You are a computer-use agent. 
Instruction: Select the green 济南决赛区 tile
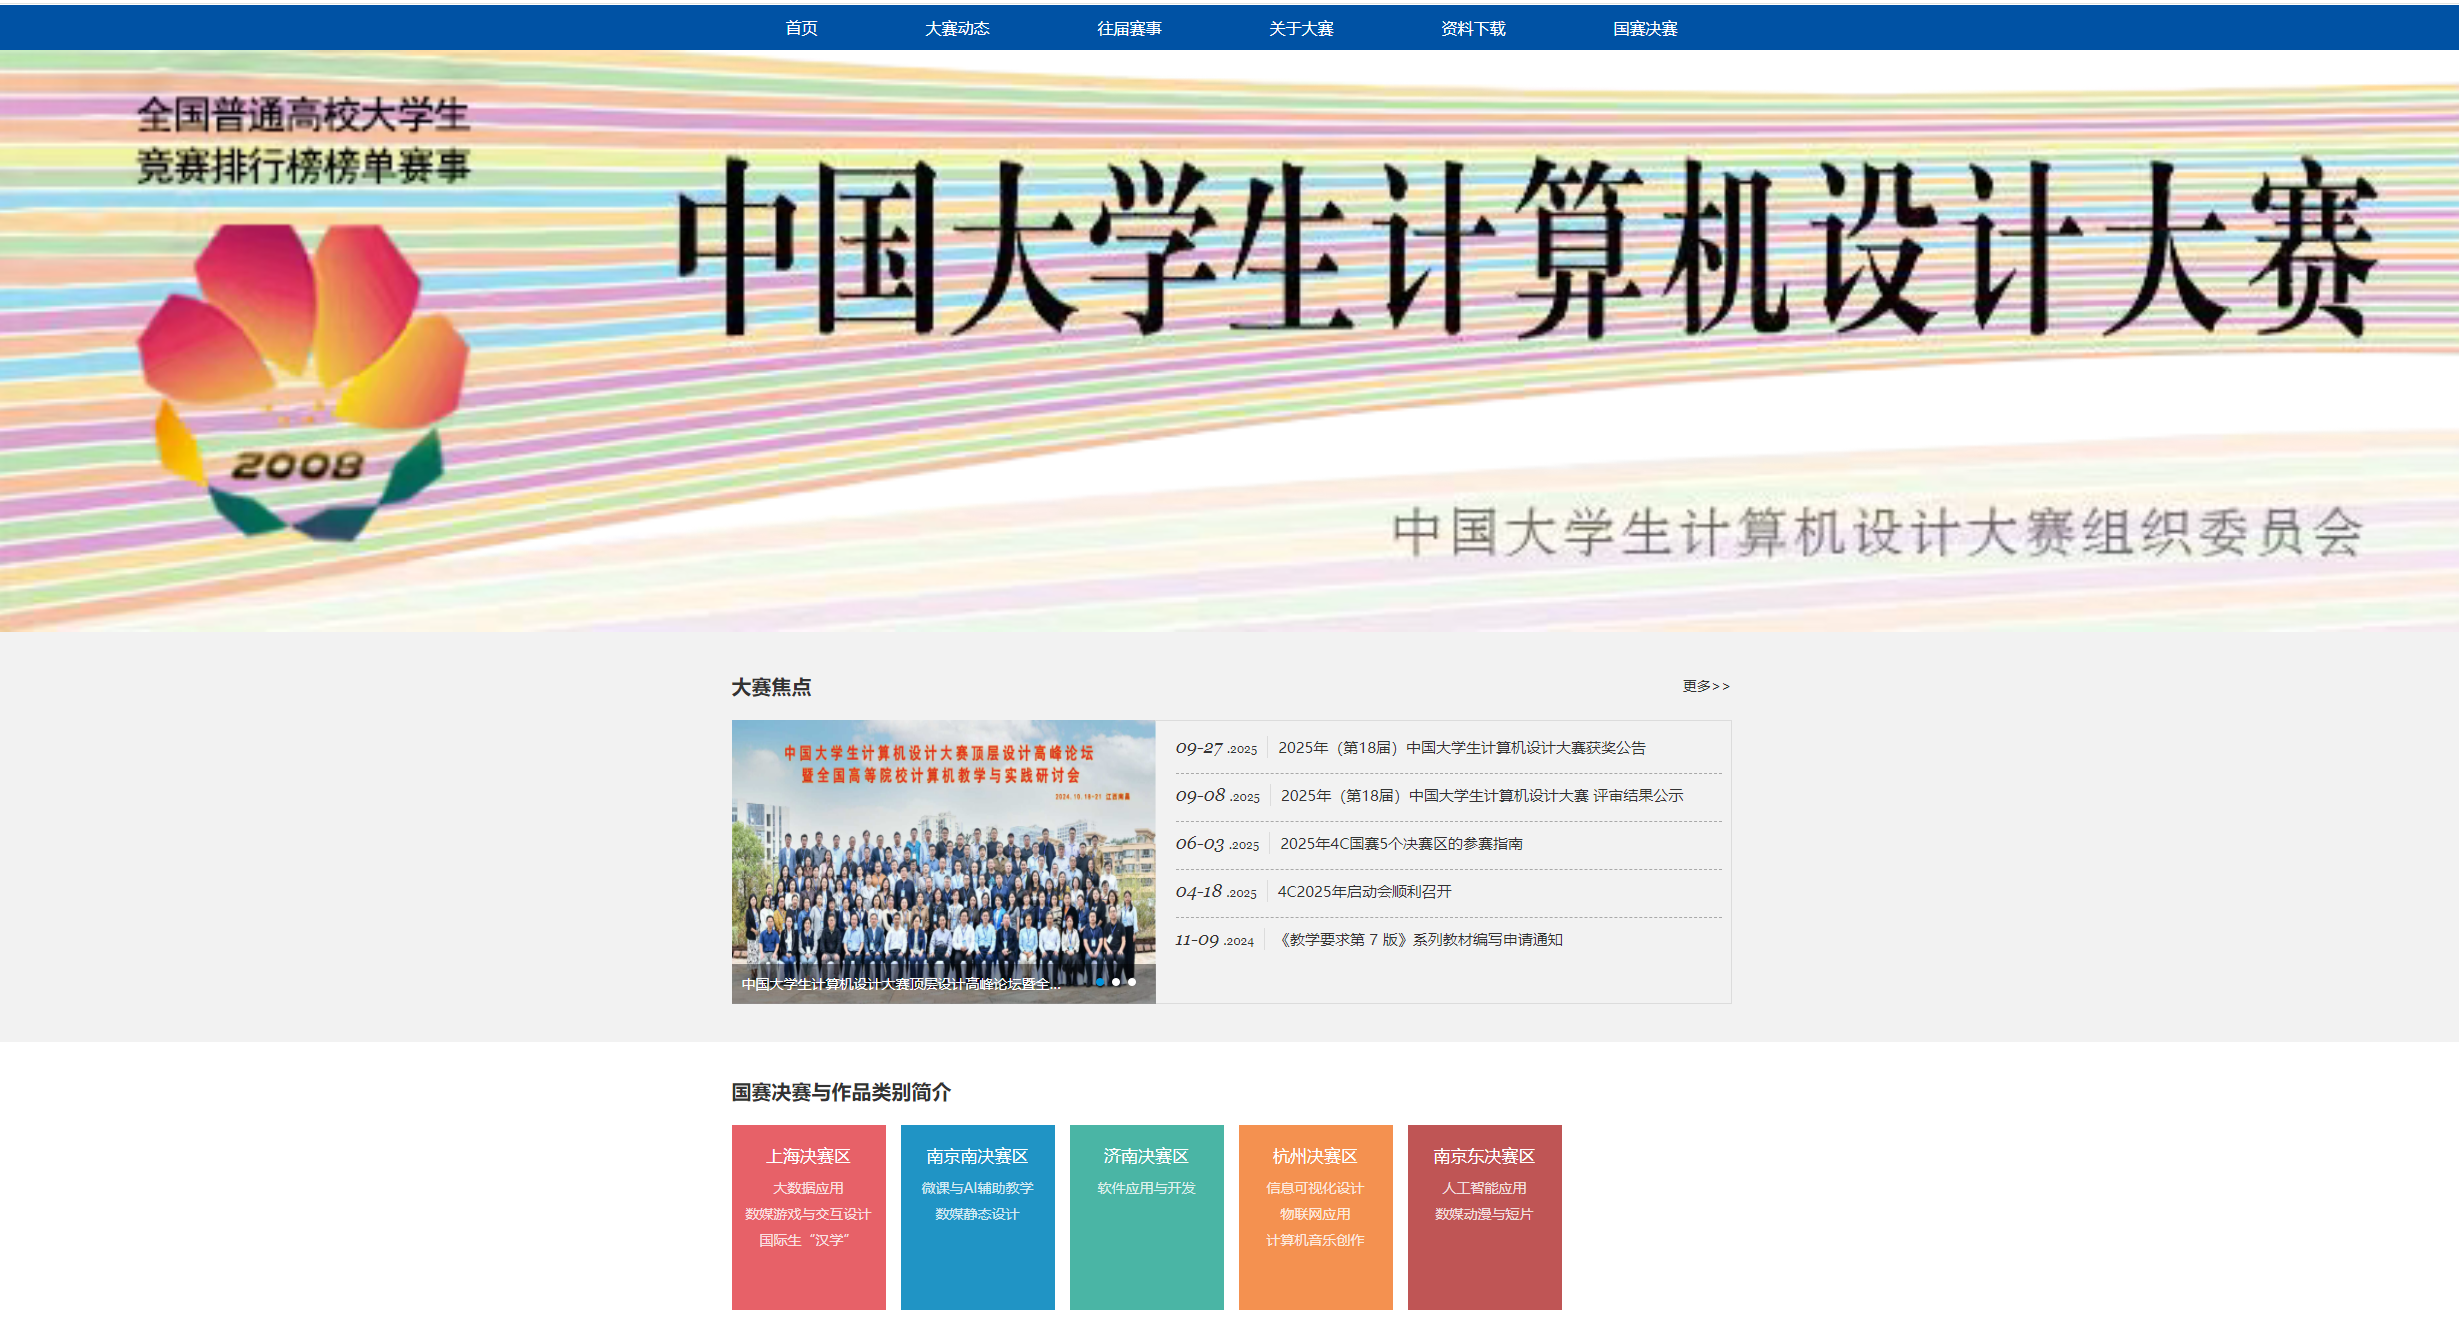pyautogui.click(x=1146, y=1216)
